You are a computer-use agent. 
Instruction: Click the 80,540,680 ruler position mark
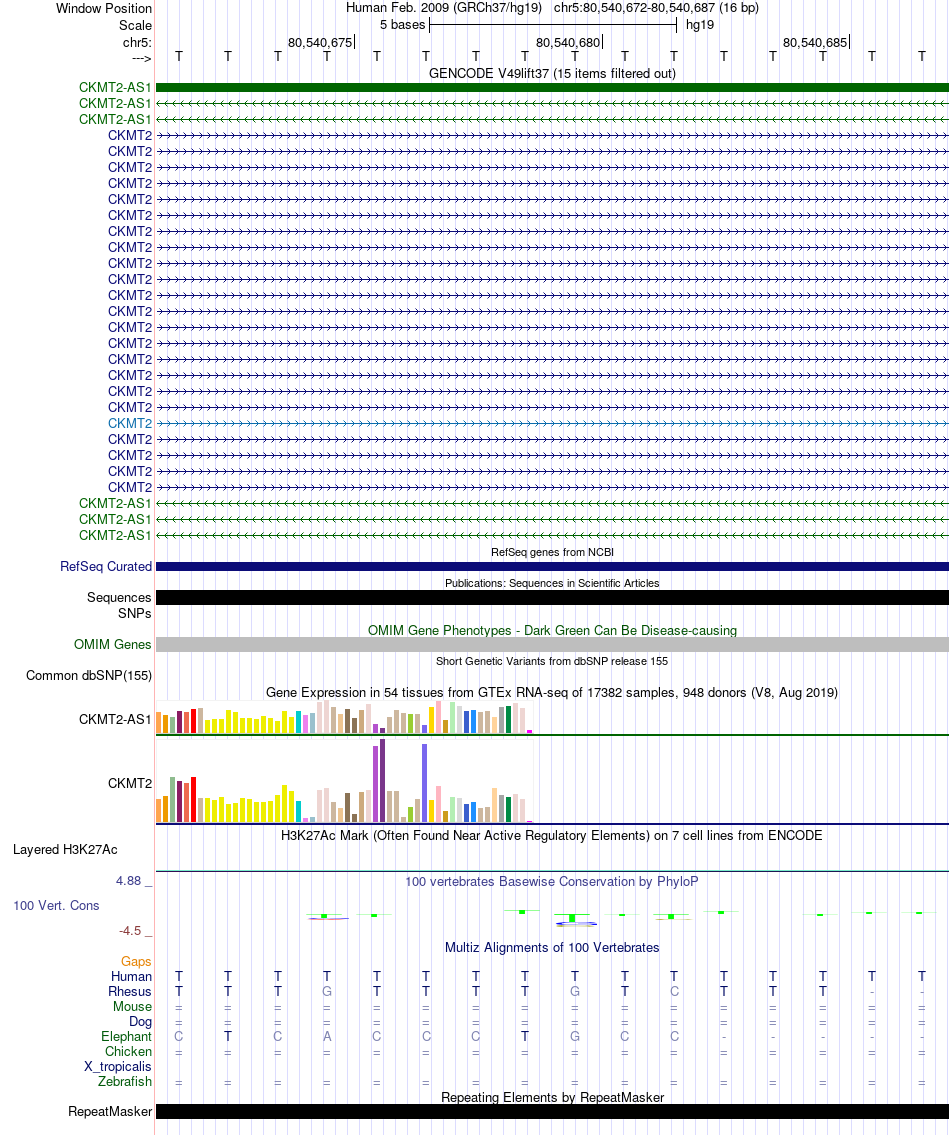click(568, 43)
